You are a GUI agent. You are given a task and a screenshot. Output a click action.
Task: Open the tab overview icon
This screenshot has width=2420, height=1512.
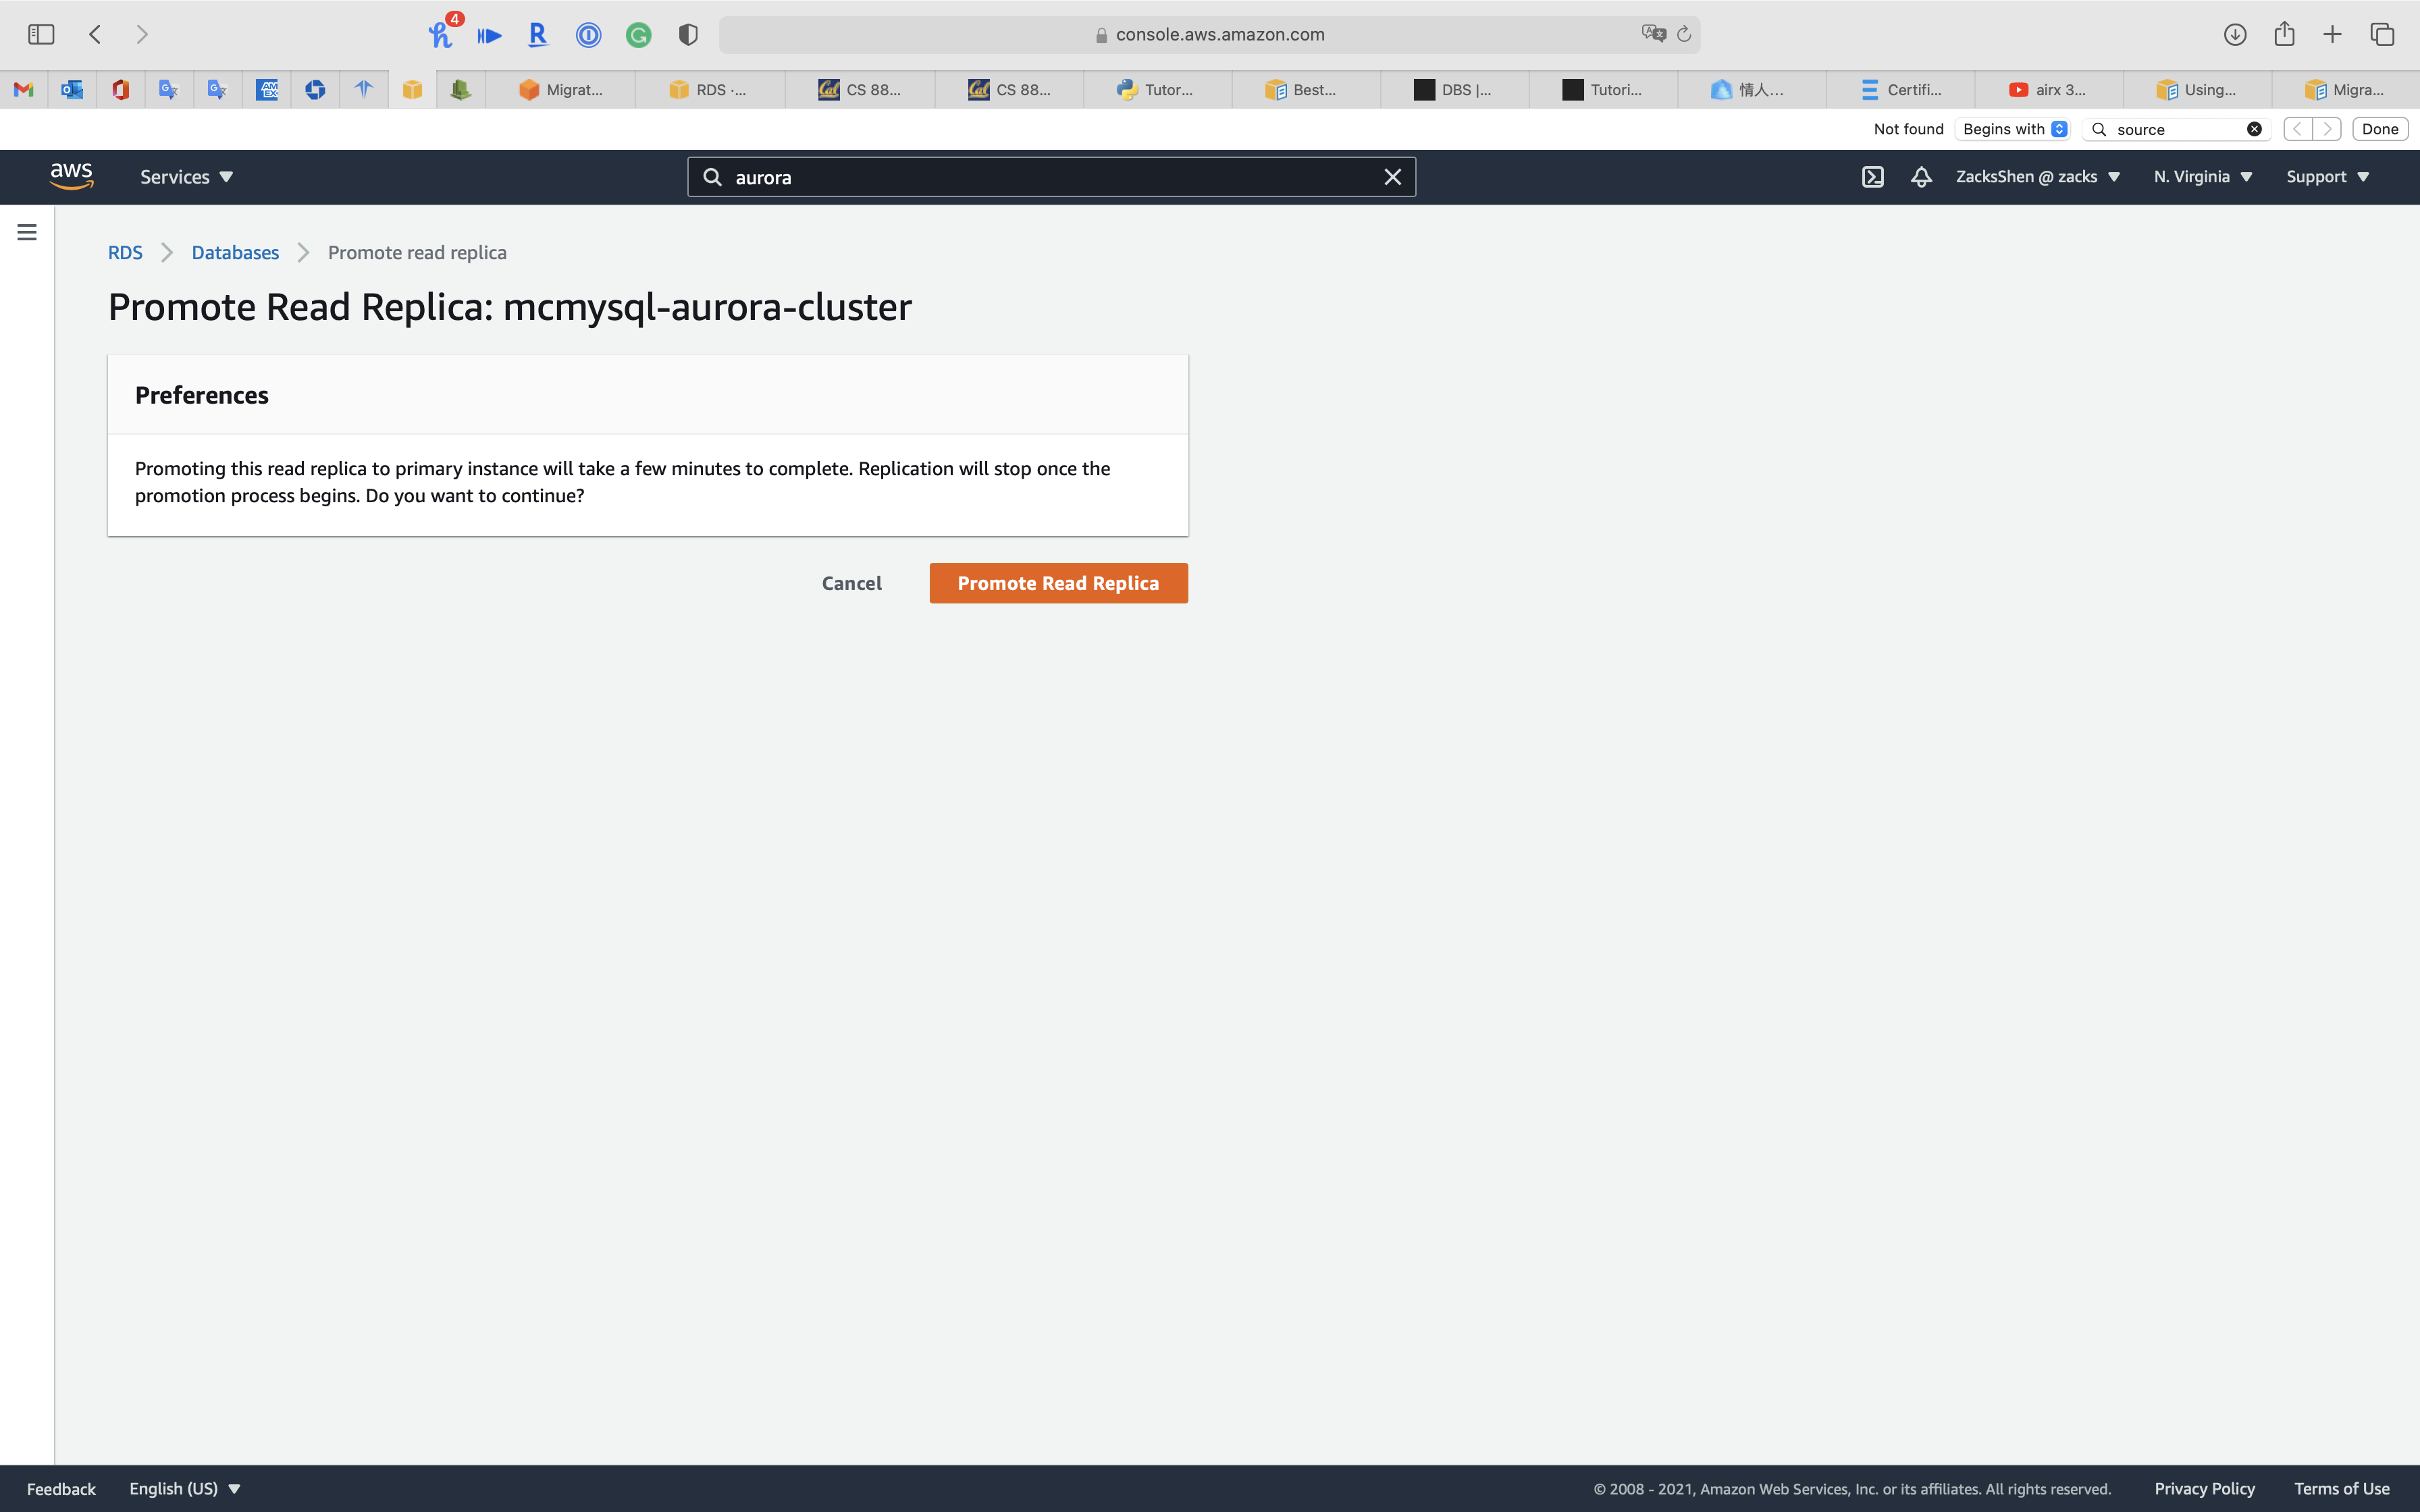tap(2382, 35)
